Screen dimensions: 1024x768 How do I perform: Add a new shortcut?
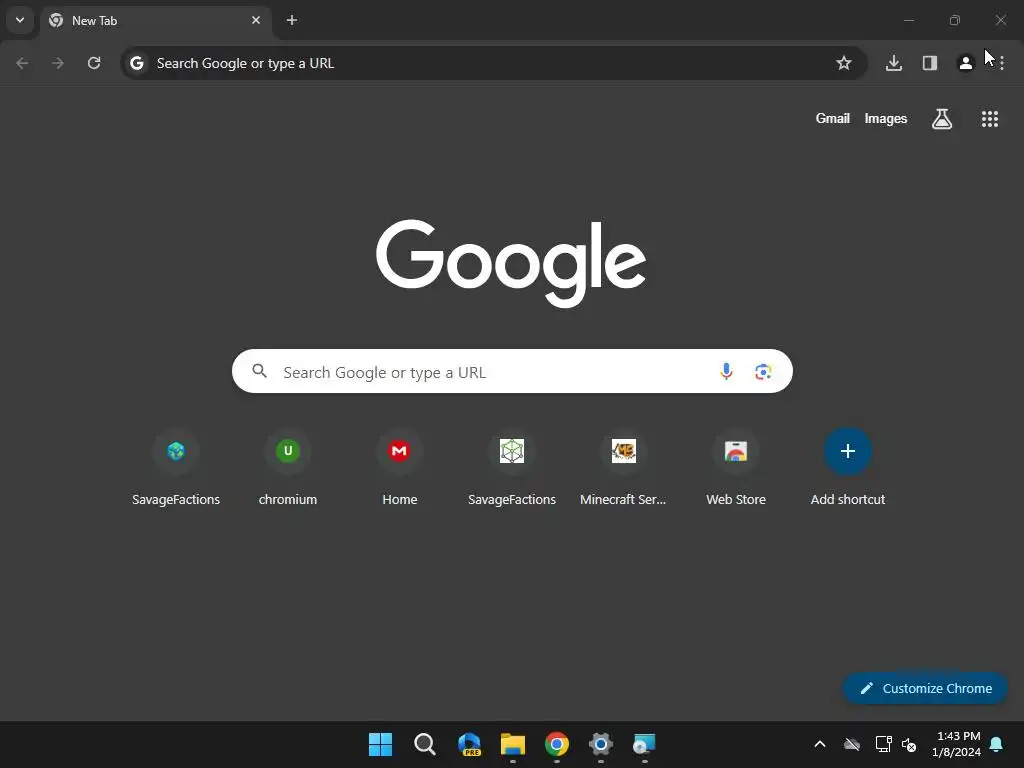(x=848, y=469)
